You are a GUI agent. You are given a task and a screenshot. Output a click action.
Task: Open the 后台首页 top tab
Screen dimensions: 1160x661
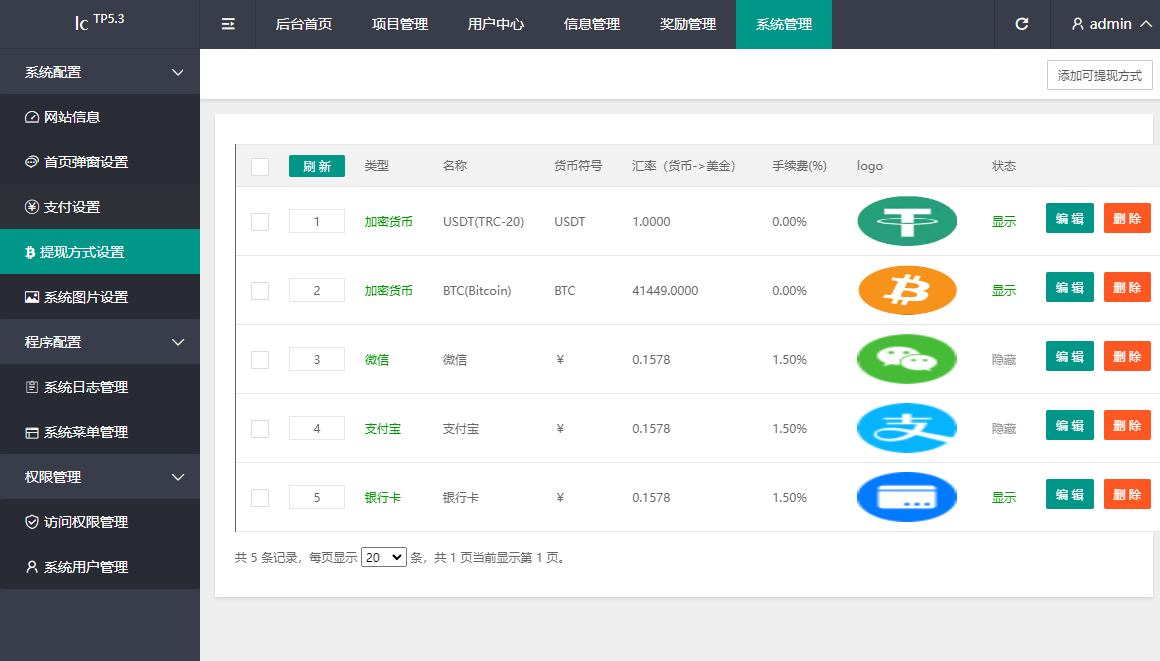[303, 24]
